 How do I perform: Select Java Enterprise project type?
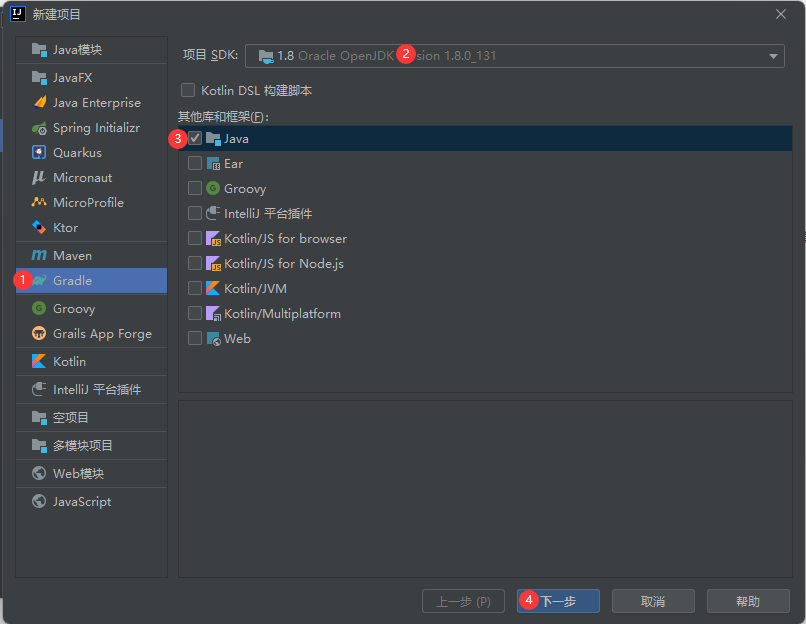91,102
